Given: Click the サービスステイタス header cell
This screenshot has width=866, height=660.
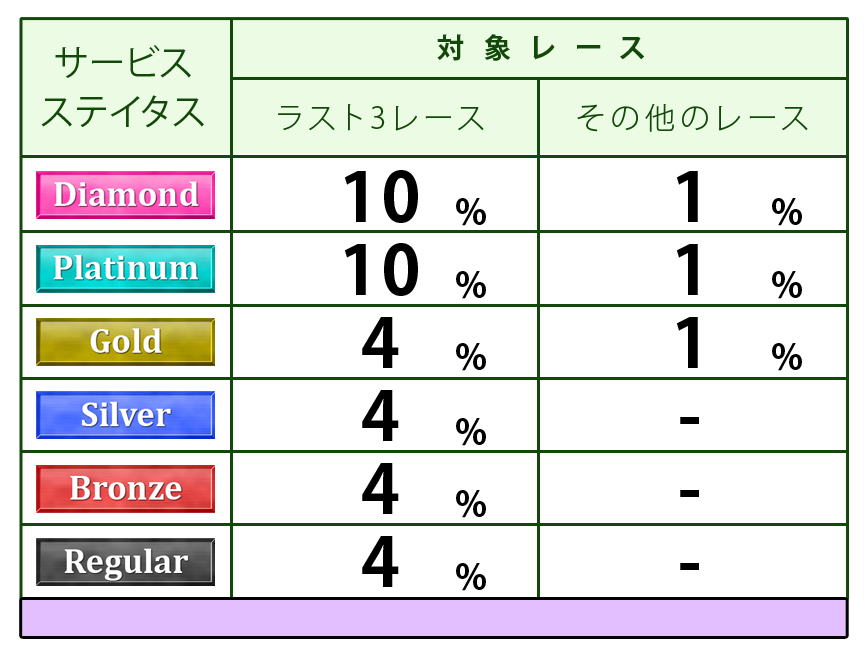Looking at the screenshot, I should click(125, 87).
